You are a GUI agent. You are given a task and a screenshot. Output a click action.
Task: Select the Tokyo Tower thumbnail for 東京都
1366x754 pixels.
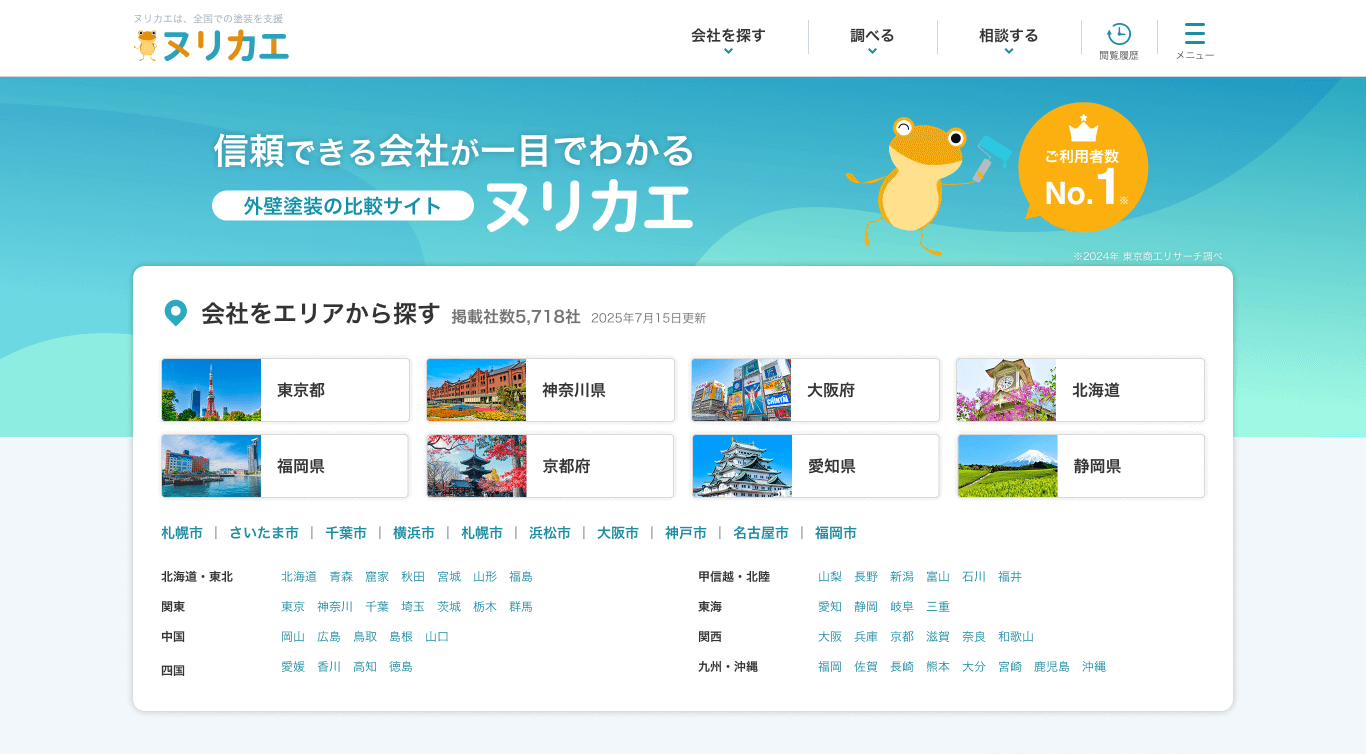(x=211, y=390)
